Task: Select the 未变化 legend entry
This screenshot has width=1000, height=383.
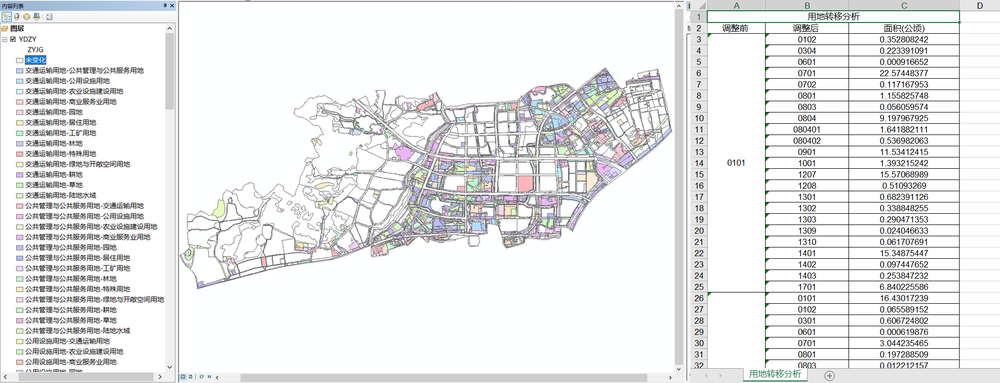Action: tap(36, 60)
